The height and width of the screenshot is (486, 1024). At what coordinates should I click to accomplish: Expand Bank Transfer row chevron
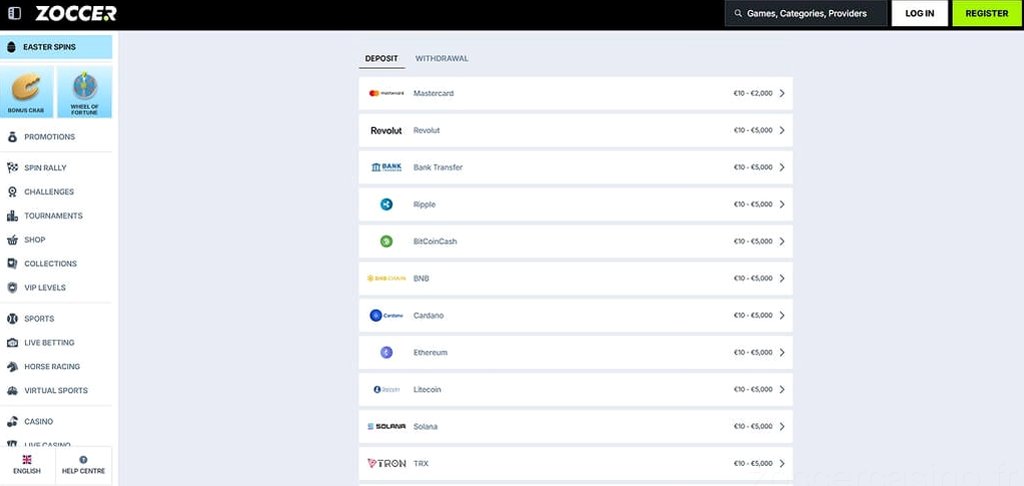tap(782, 167)
